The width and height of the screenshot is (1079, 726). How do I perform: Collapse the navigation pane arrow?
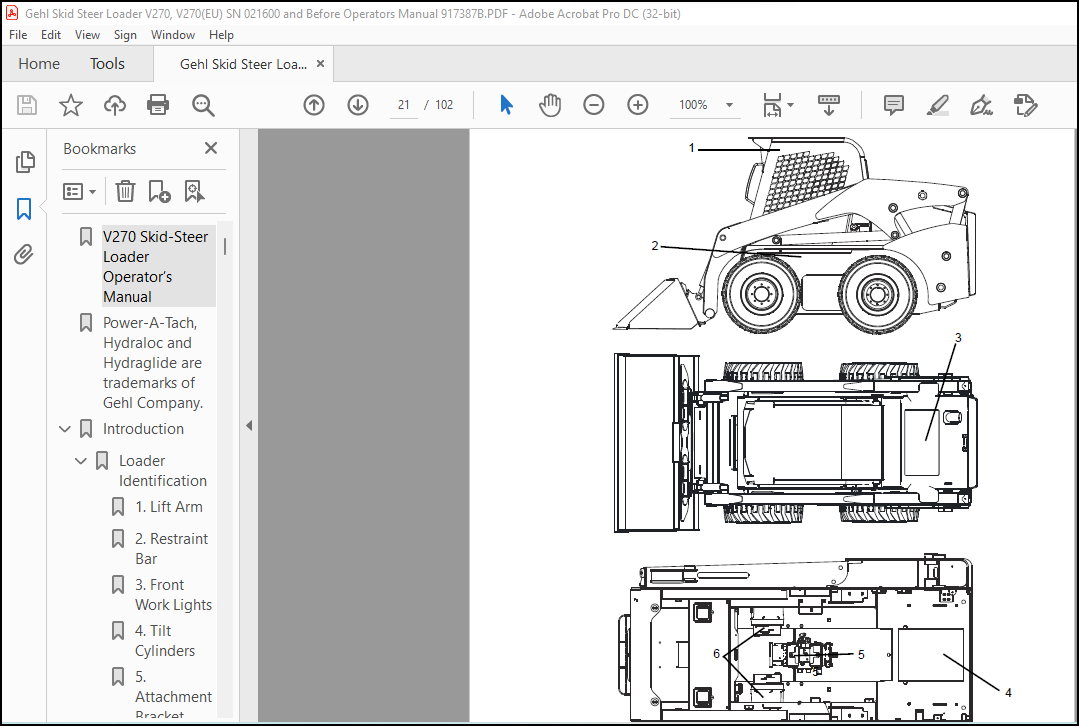(x=249, y=426)
